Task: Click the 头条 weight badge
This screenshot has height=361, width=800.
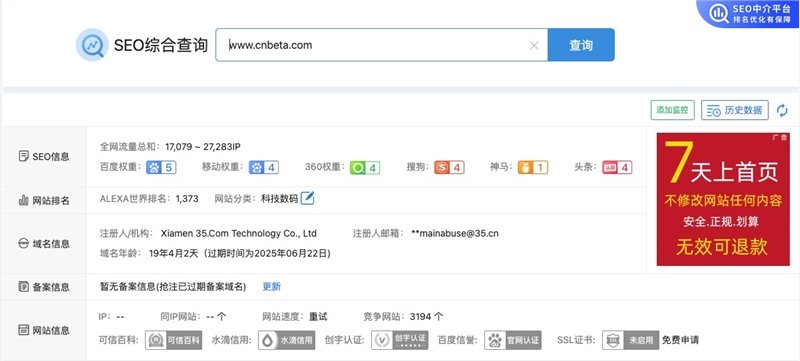Action: [617, 167]
